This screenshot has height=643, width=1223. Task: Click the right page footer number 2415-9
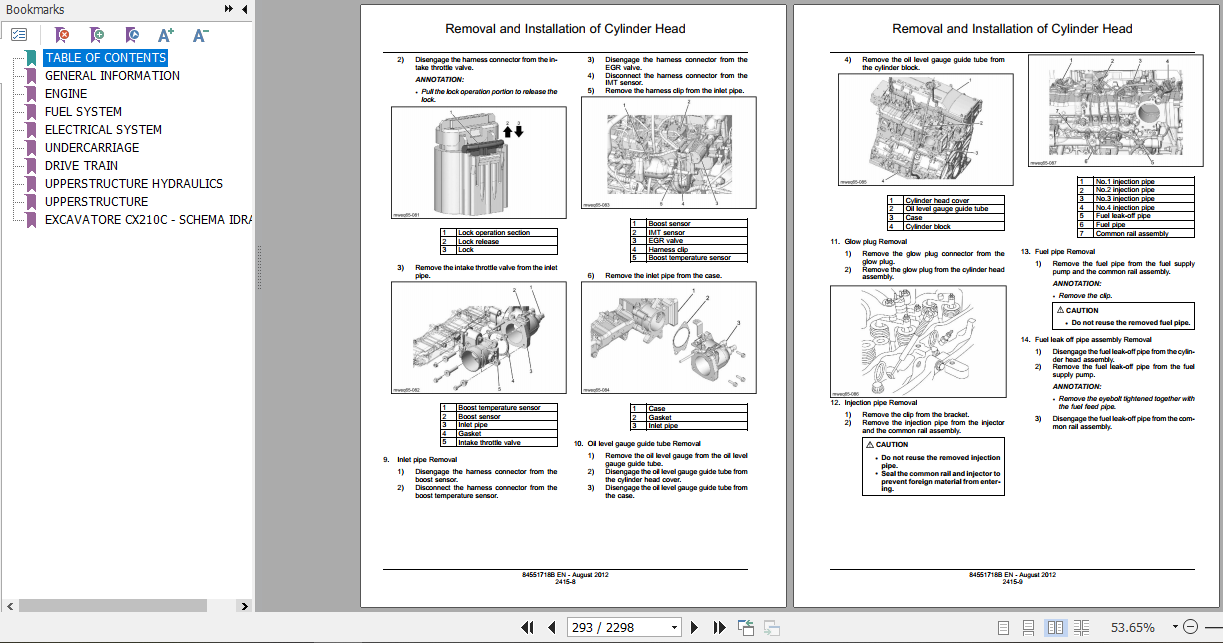point(1012,582)
